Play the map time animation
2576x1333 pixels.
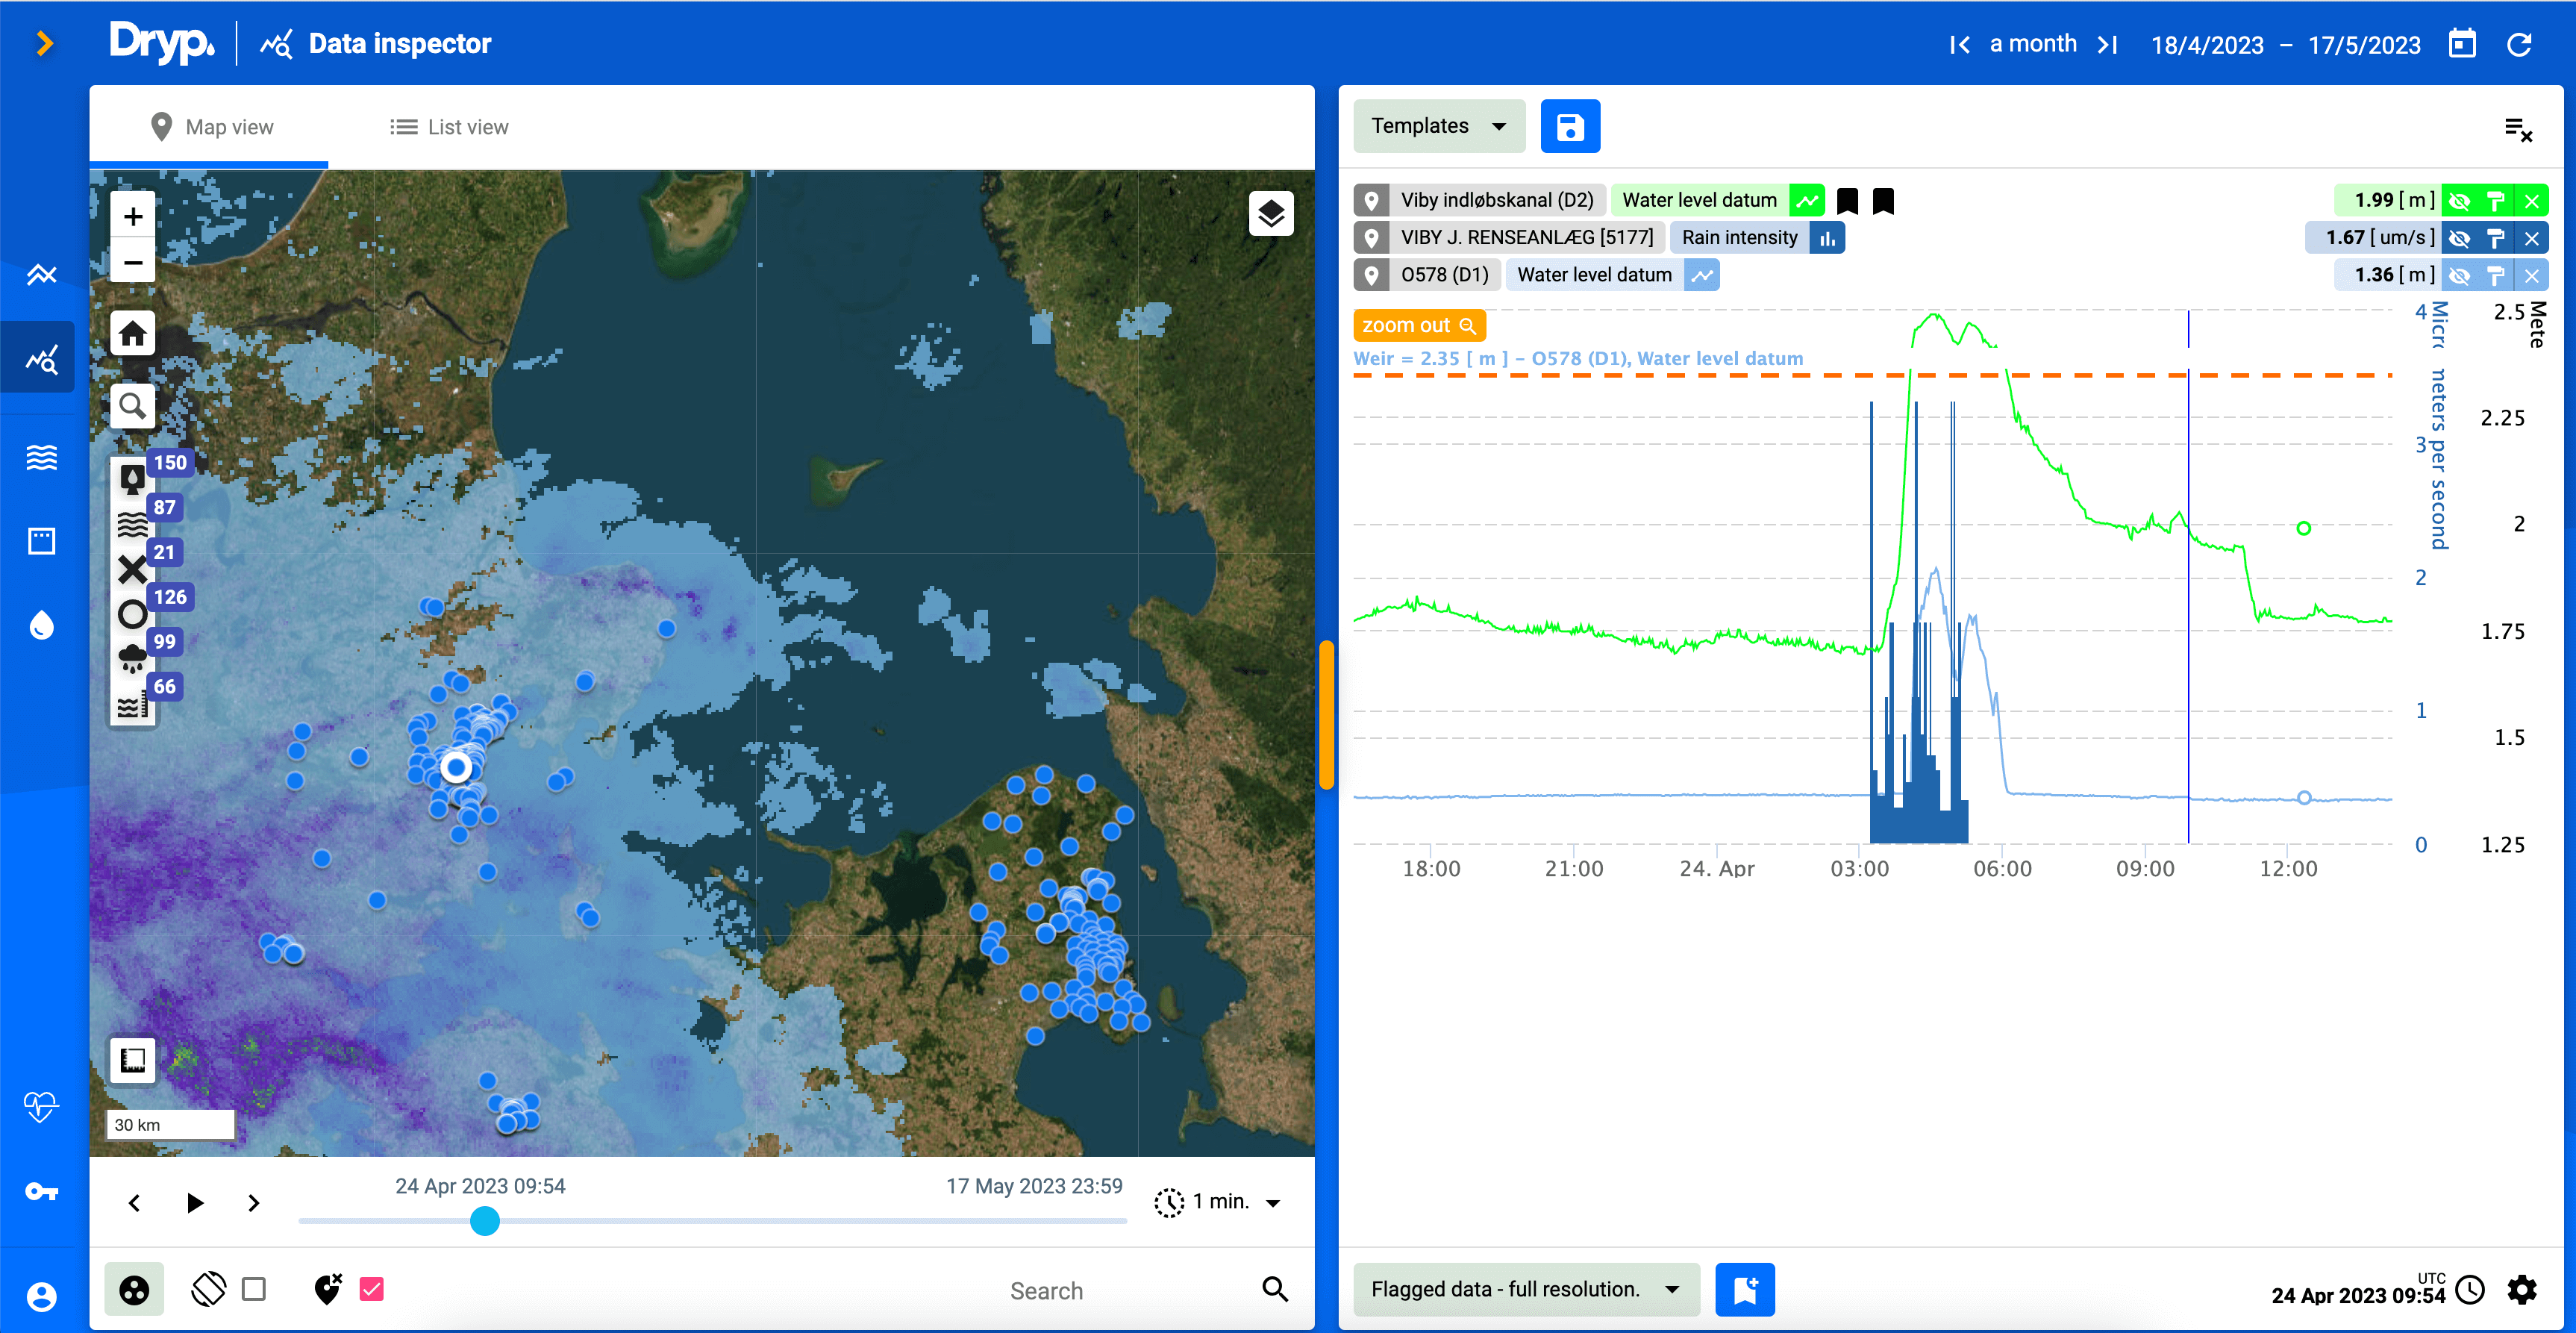[x=195, y=1202]
